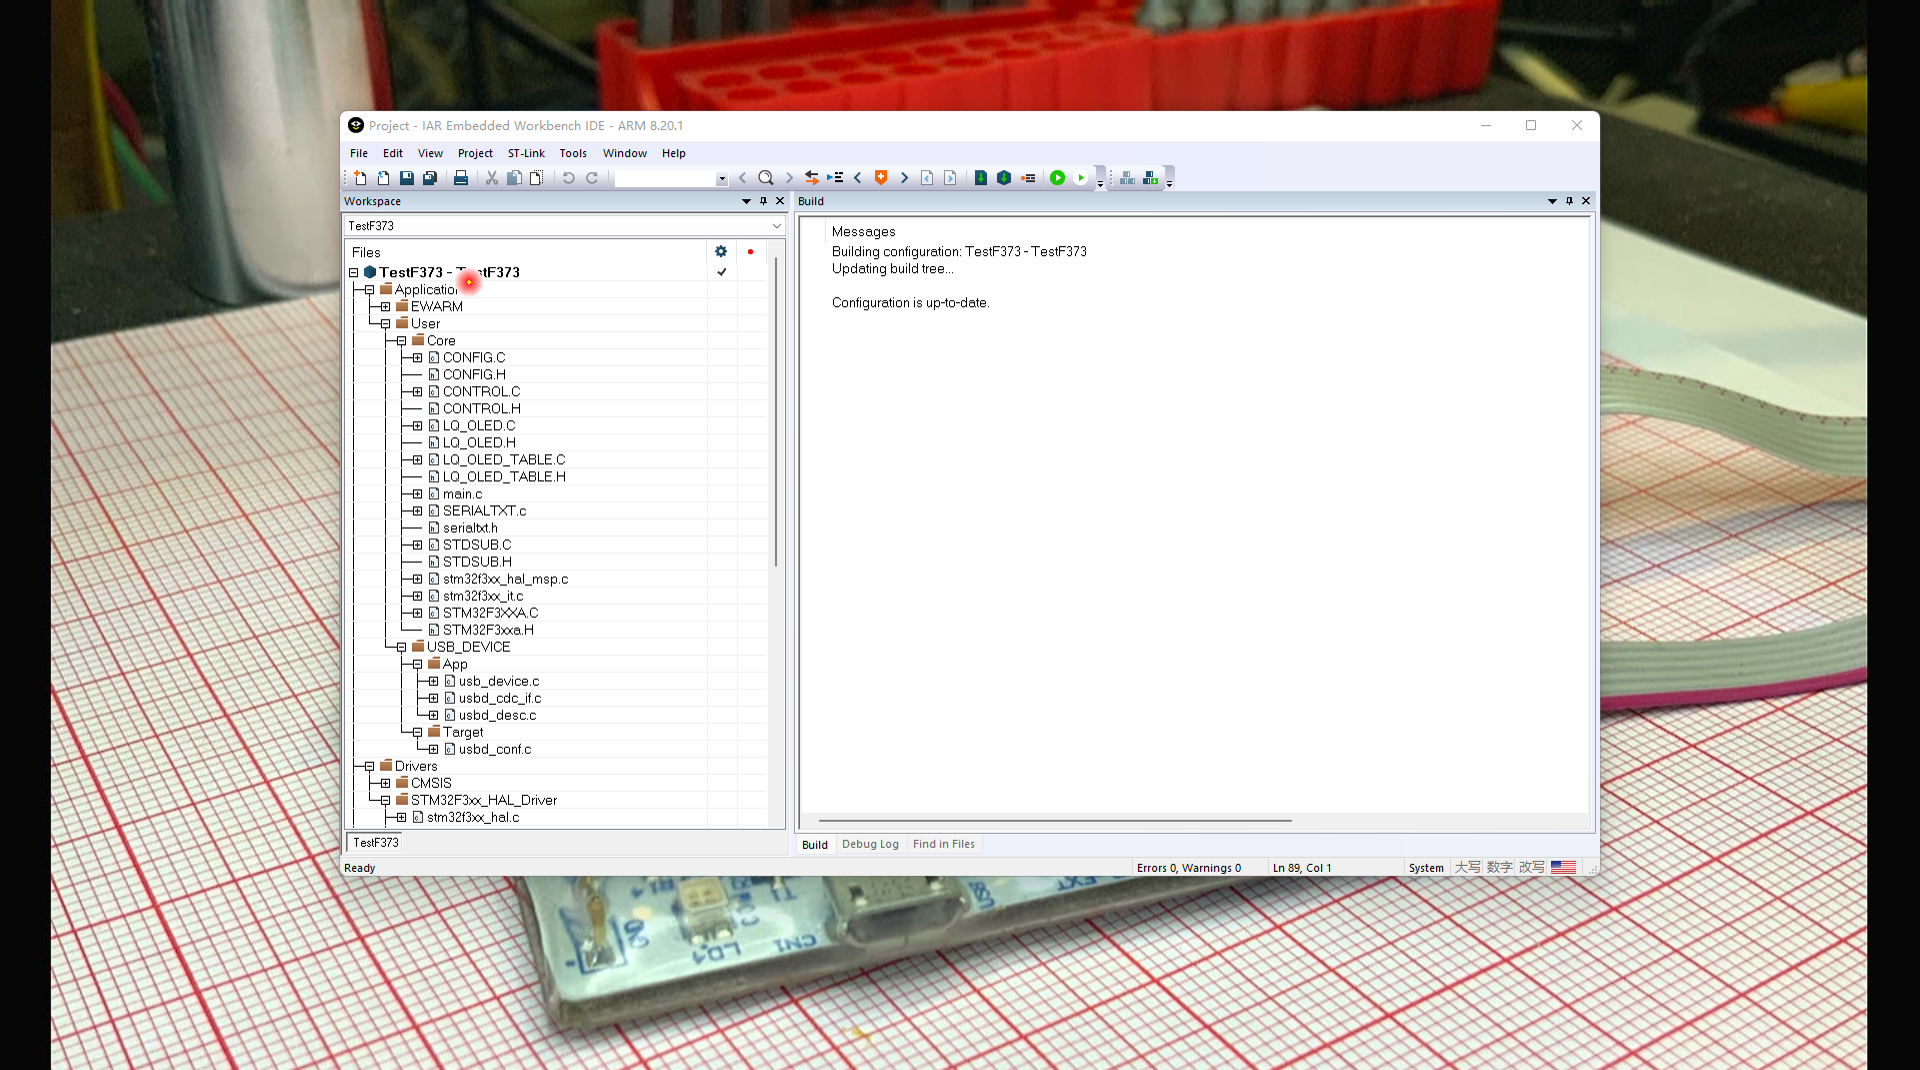Click the red dot column header

point(750,252)
